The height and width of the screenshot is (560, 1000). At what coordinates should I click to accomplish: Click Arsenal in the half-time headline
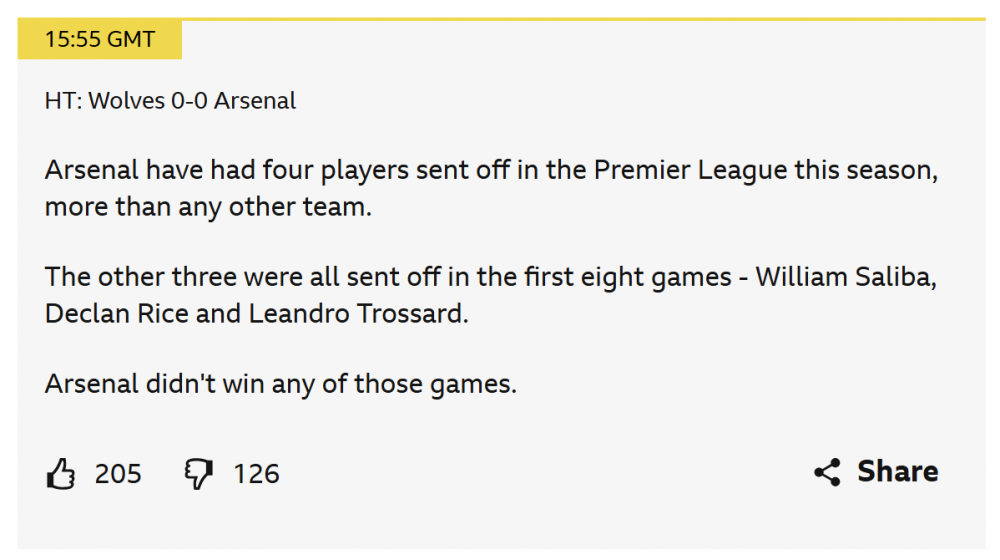255,101
